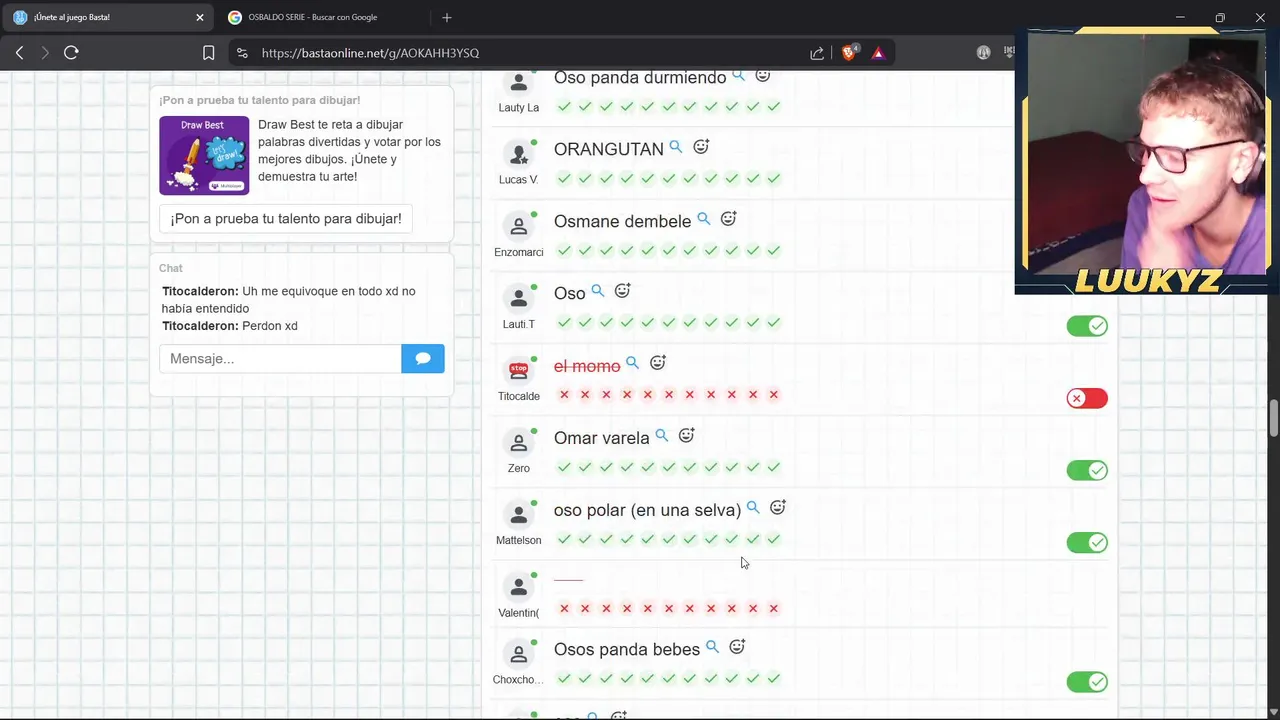Click the Mattelson player avatar

tap(518, 515)
